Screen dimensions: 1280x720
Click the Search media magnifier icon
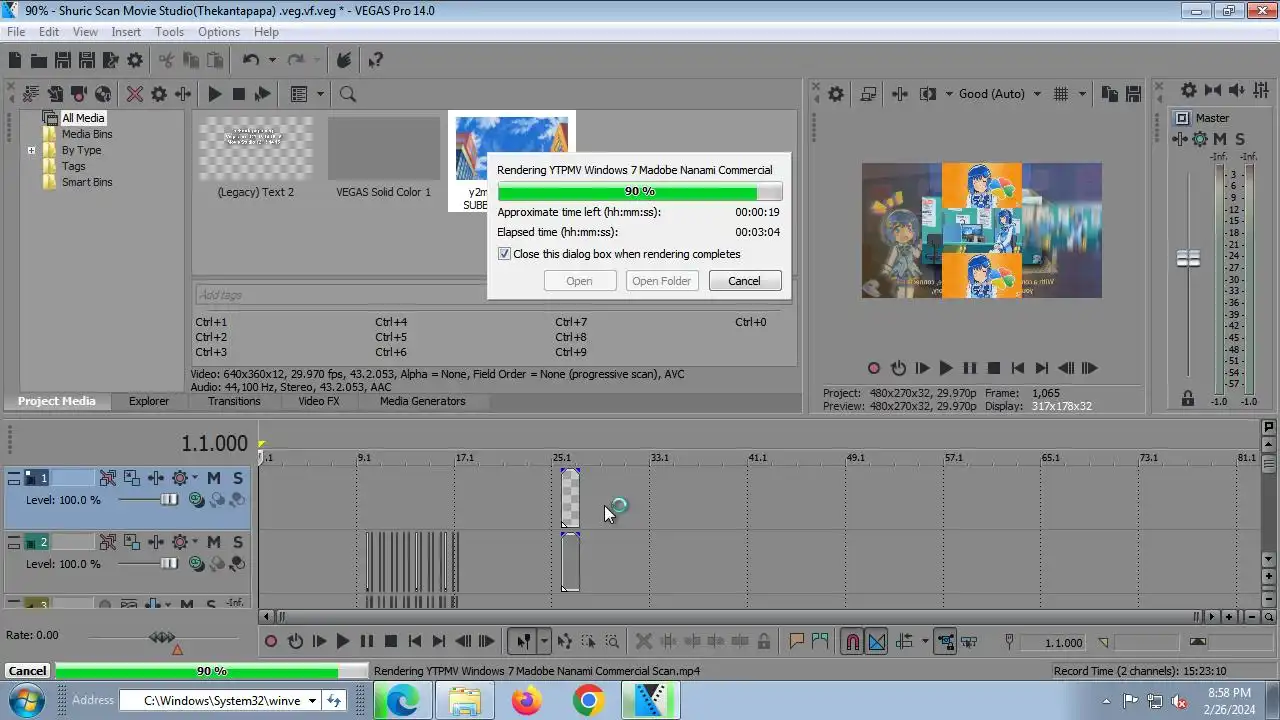[x=348, y=94]
